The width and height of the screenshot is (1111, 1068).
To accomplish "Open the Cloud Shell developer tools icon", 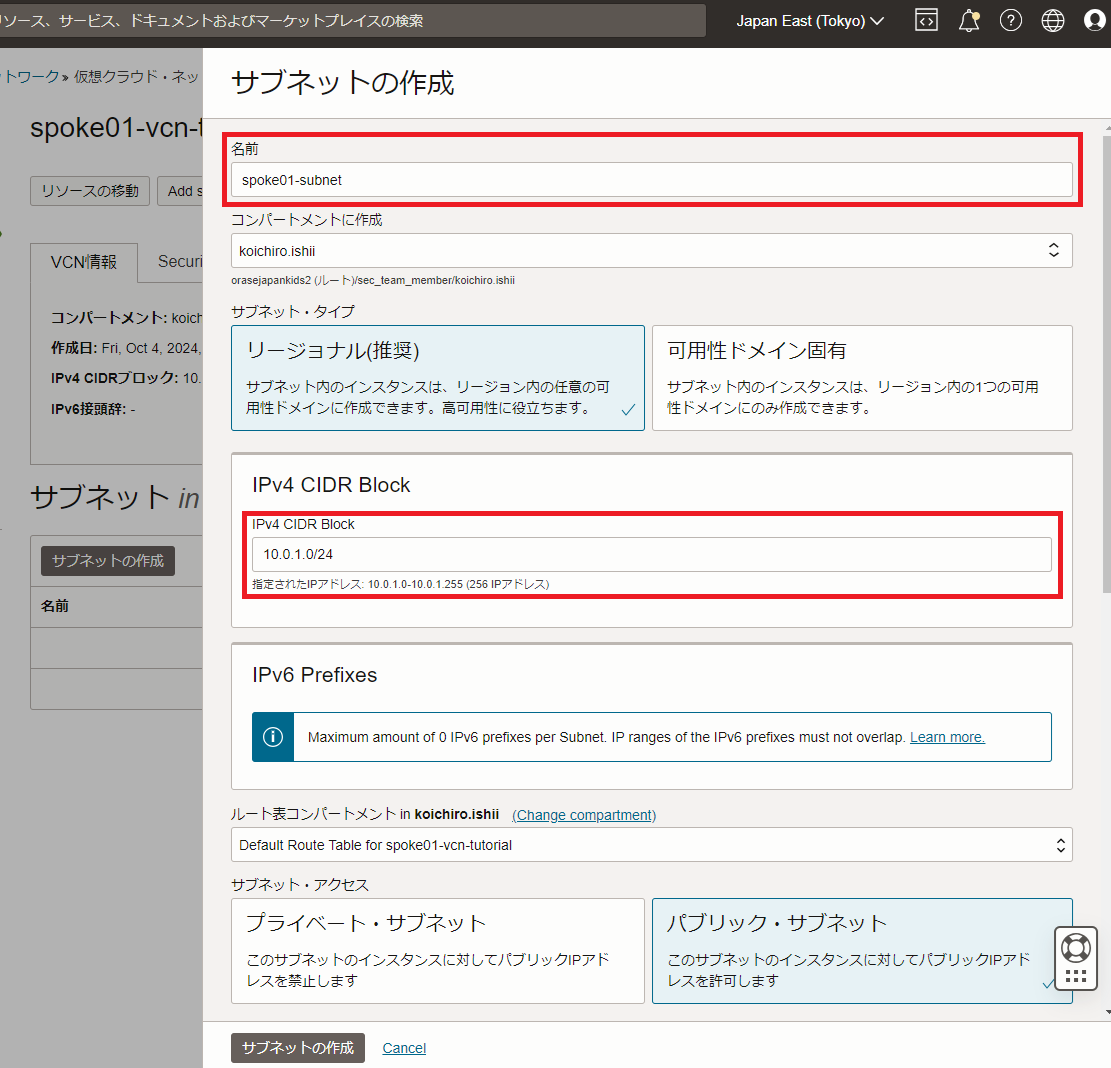I will point(926,19).
